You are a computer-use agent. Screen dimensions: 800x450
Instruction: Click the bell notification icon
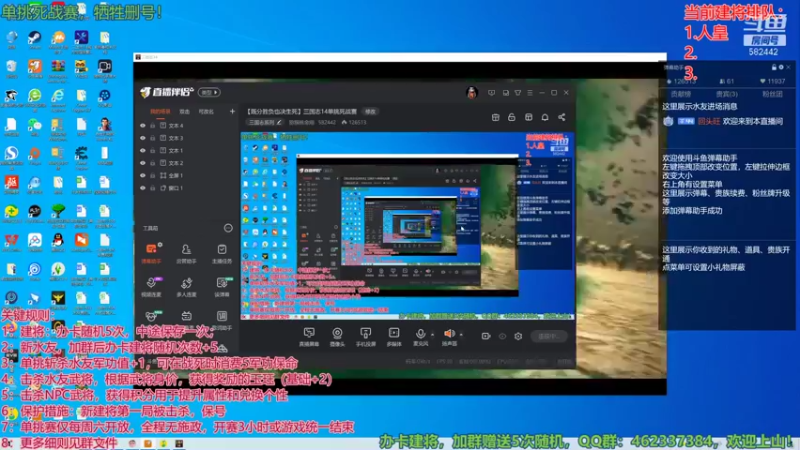coord(545,117)
